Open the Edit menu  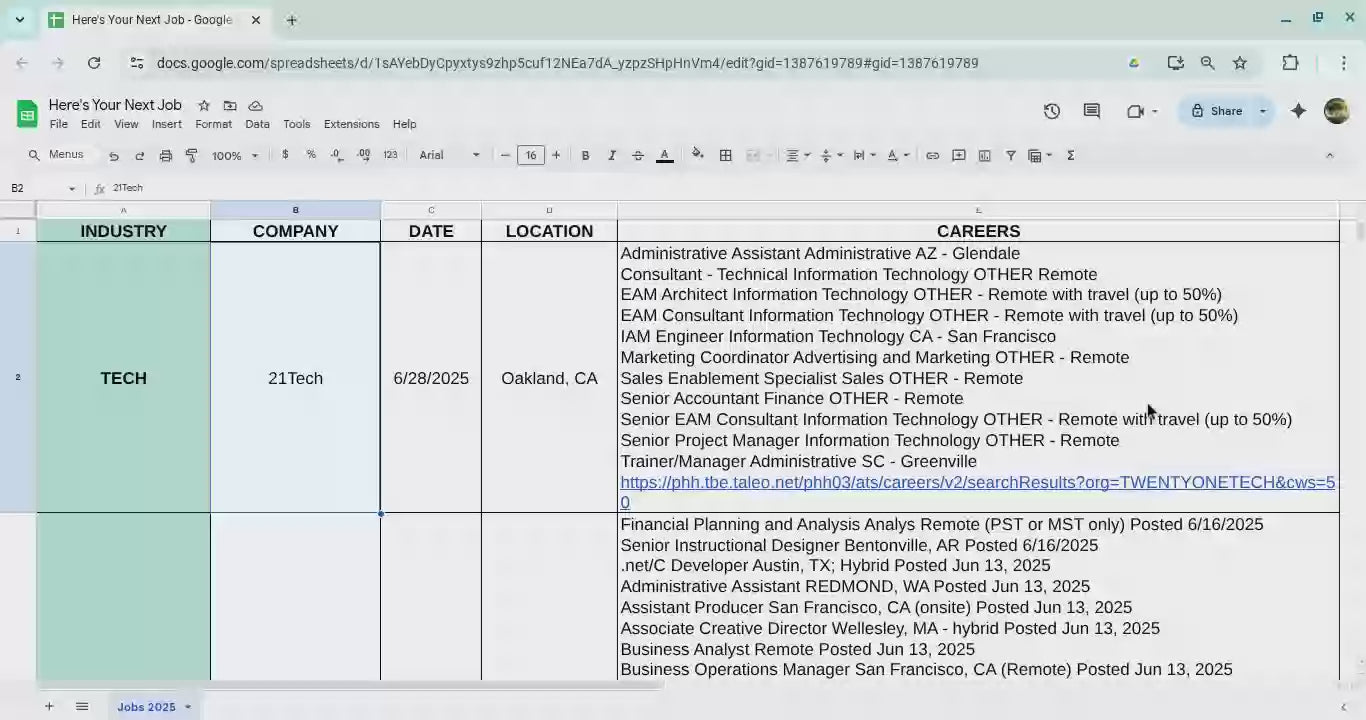(91, 124)
